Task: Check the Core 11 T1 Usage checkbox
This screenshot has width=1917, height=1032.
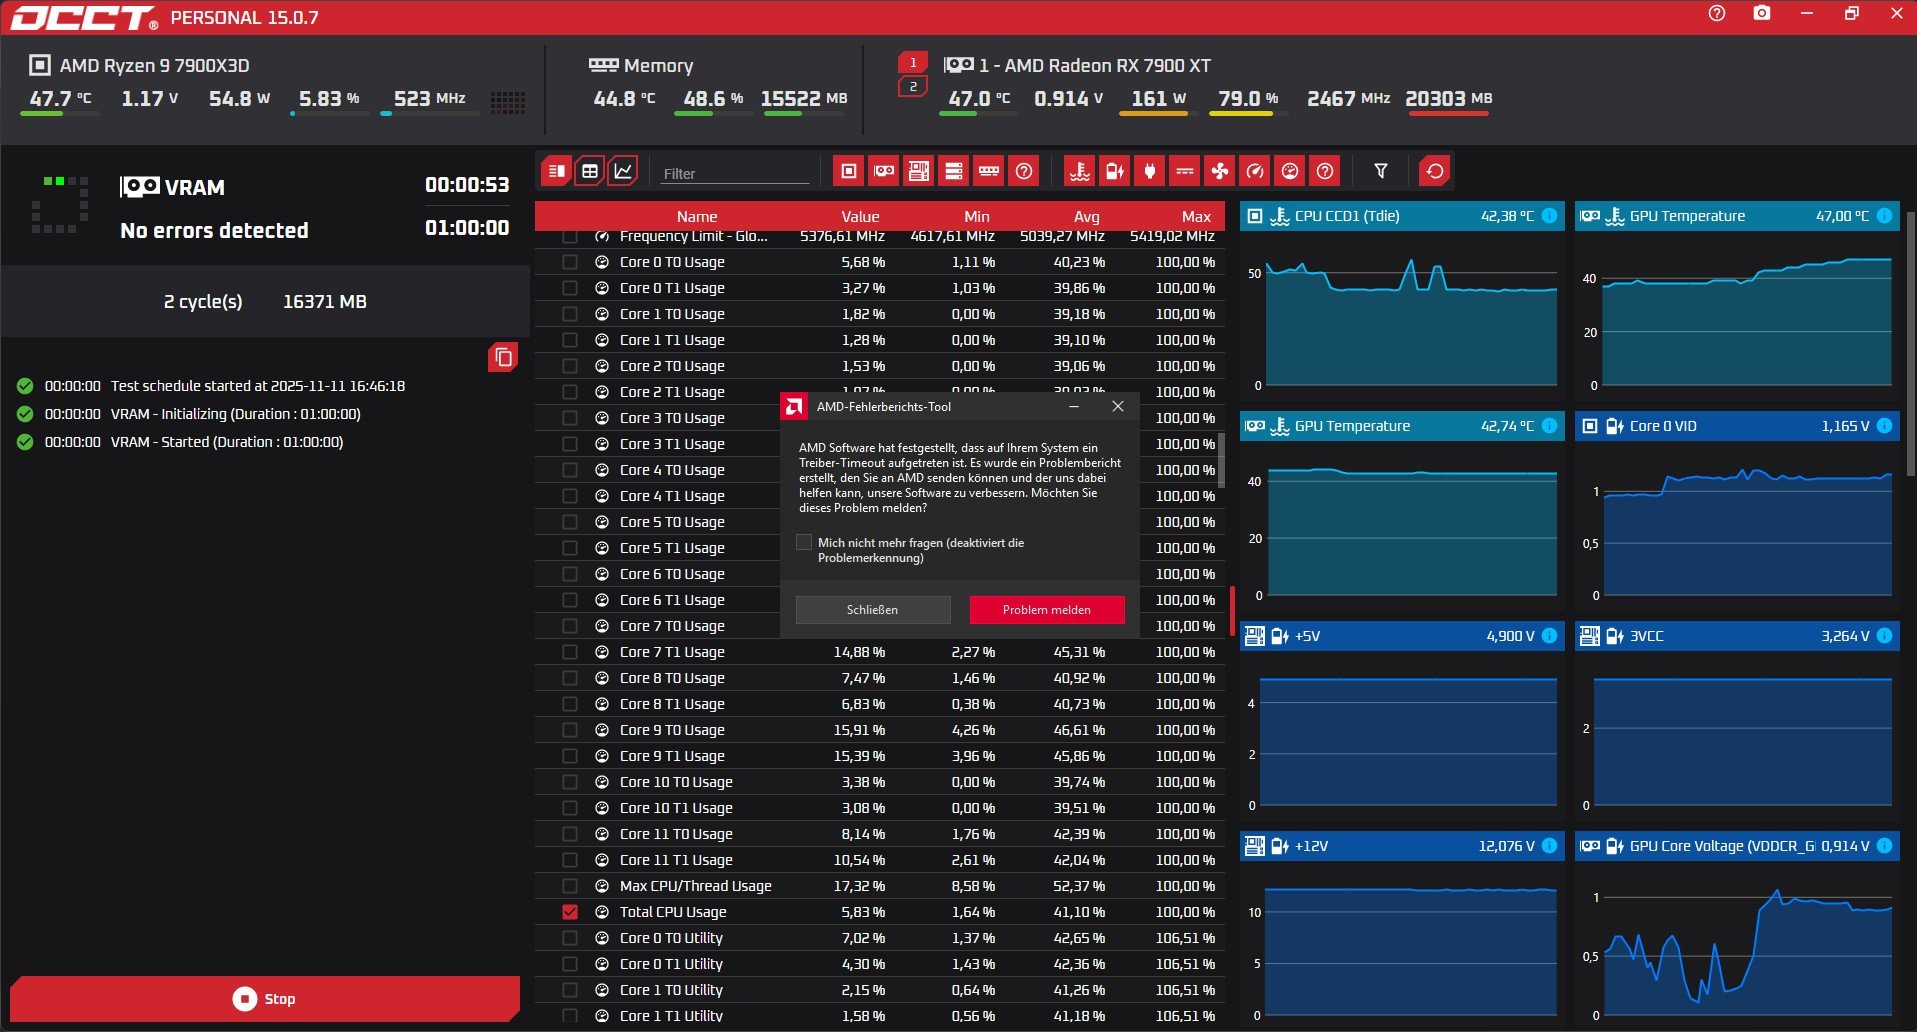Action: pyautogui.click(x=570, y=860)
